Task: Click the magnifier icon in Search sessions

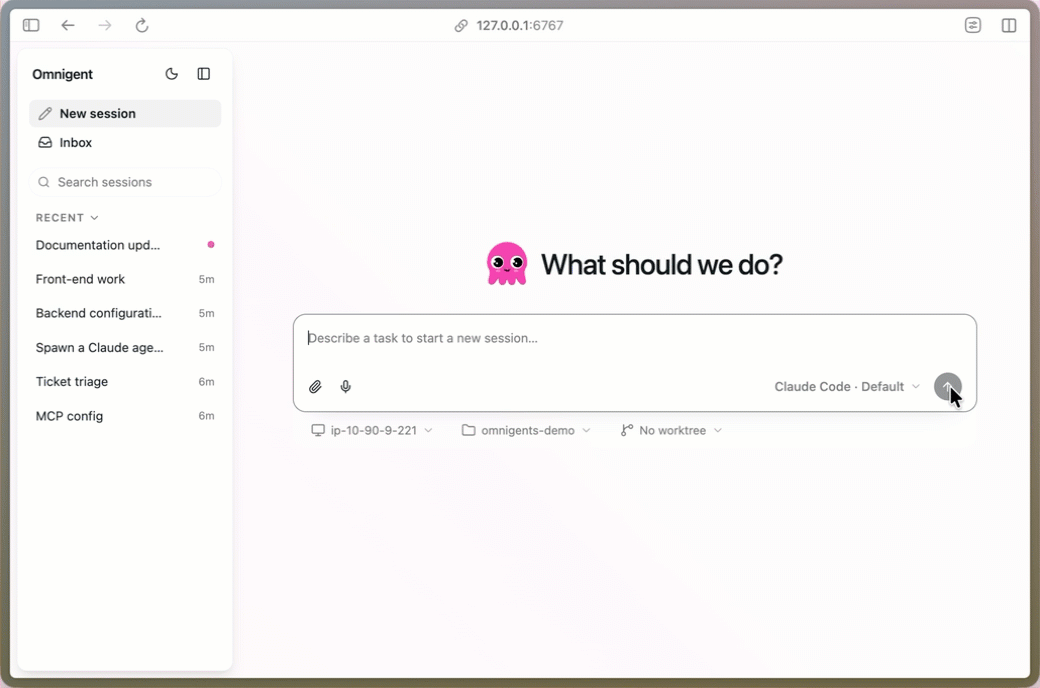Action: click(x=44, y=182)
